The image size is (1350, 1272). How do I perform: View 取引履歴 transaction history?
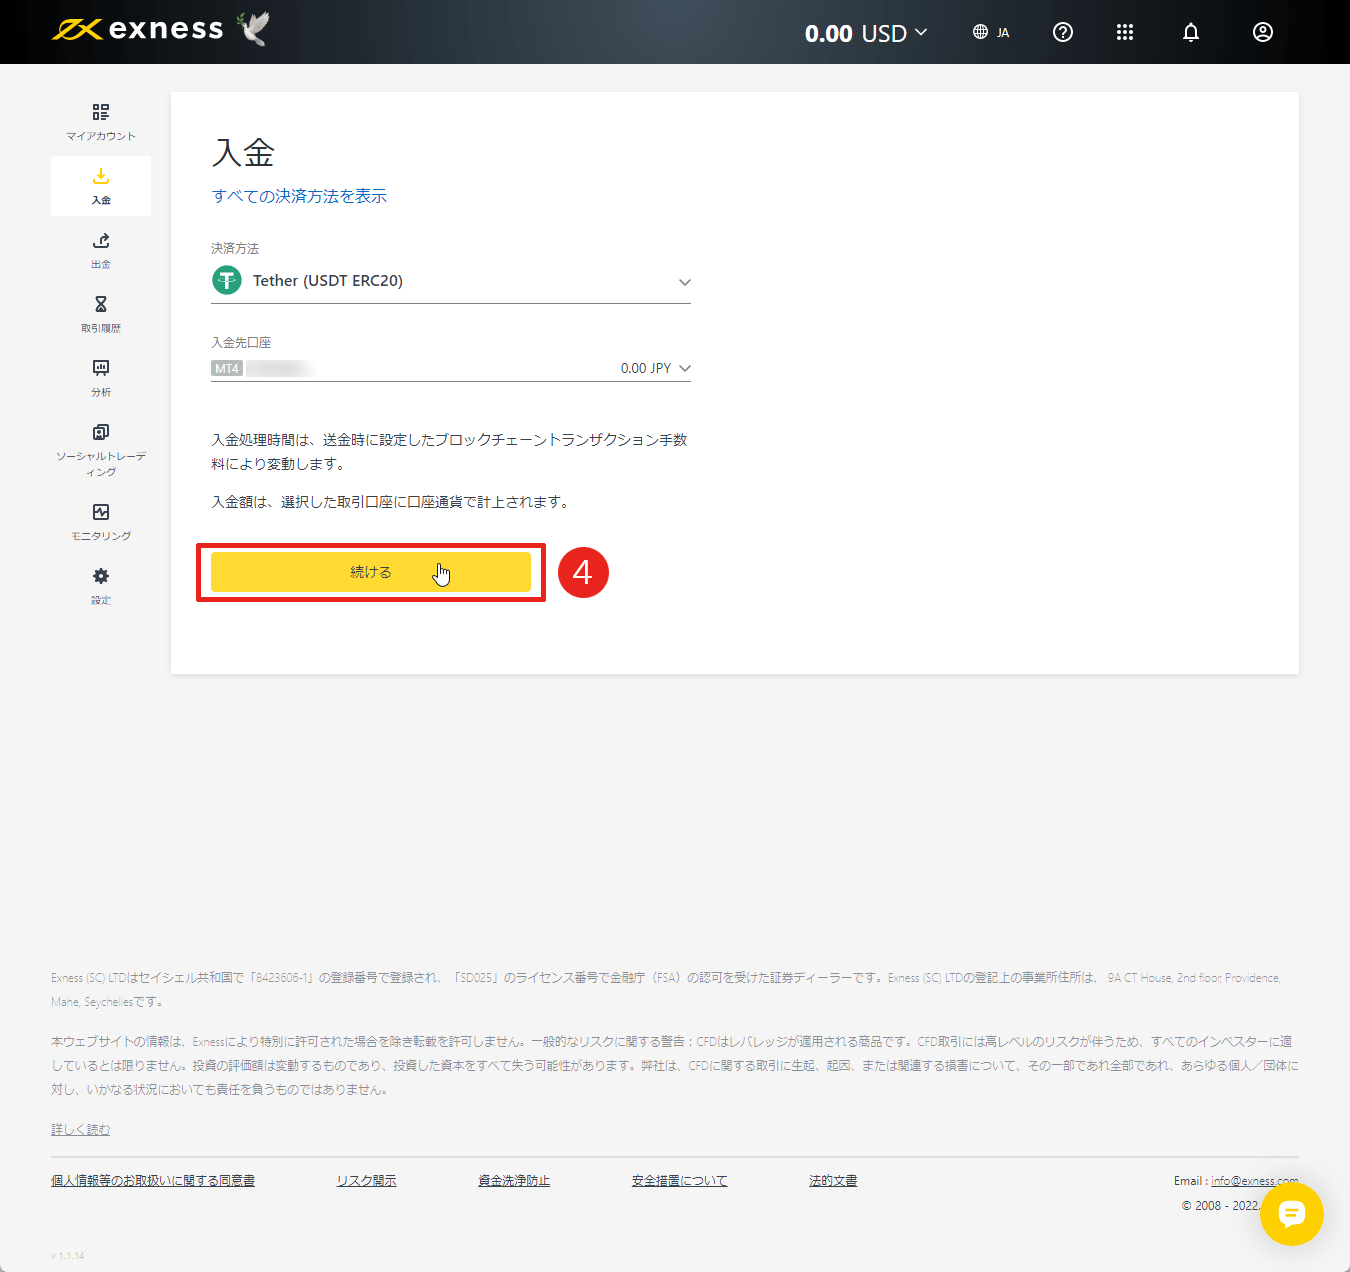tap(100, 313)
